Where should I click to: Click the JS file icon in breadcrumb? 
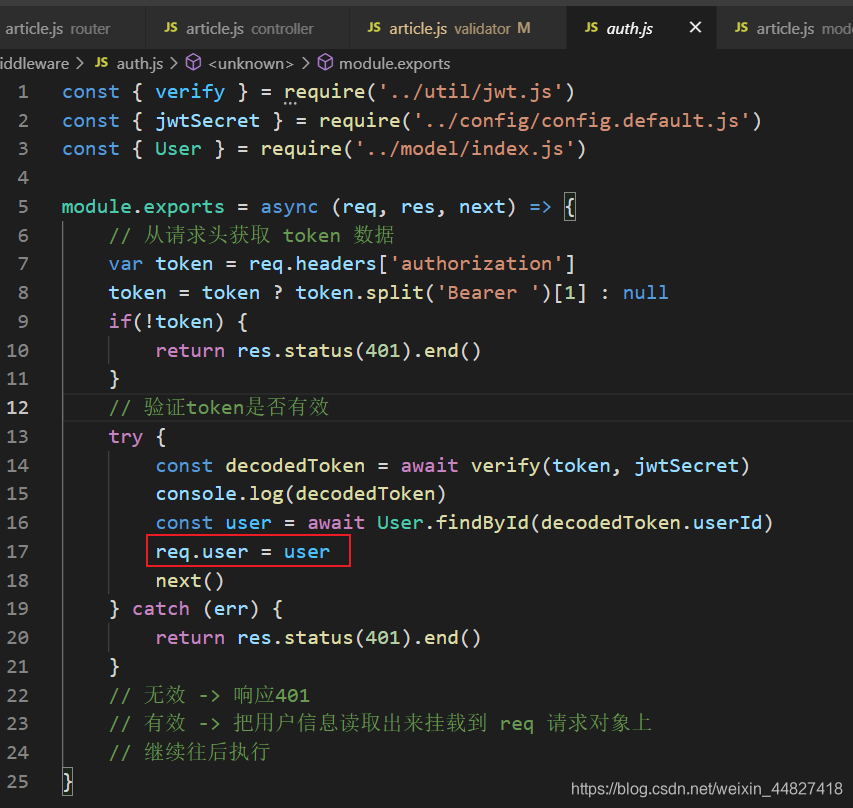102,63
